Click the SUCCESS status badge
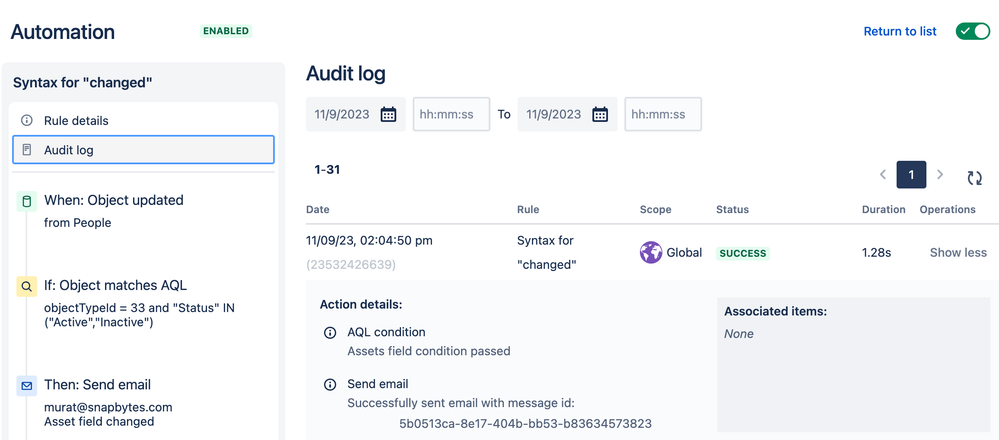 point(743,253)
